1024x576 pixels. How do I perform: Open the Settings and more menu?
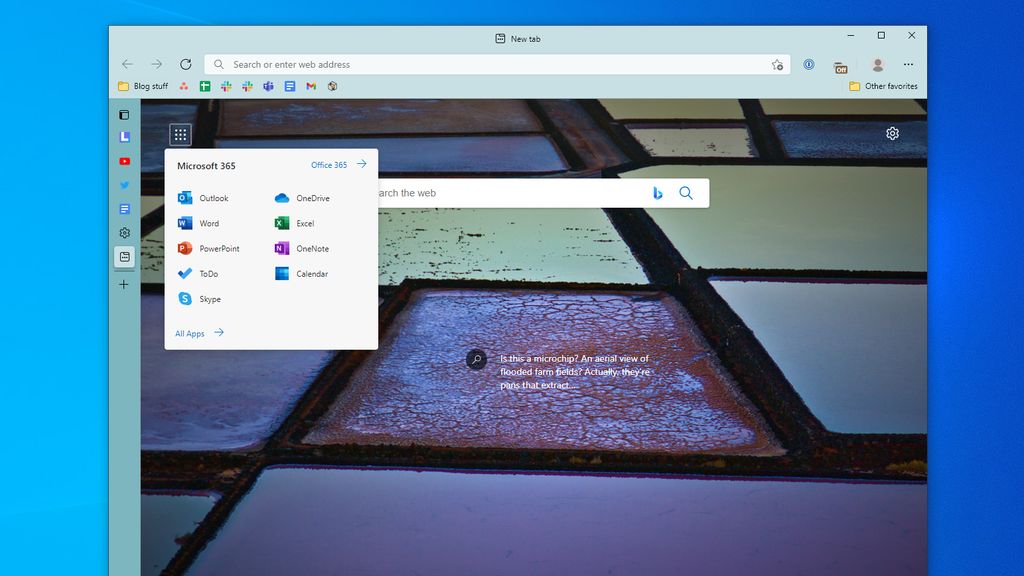pyautogui.click(x=908, y=64)
